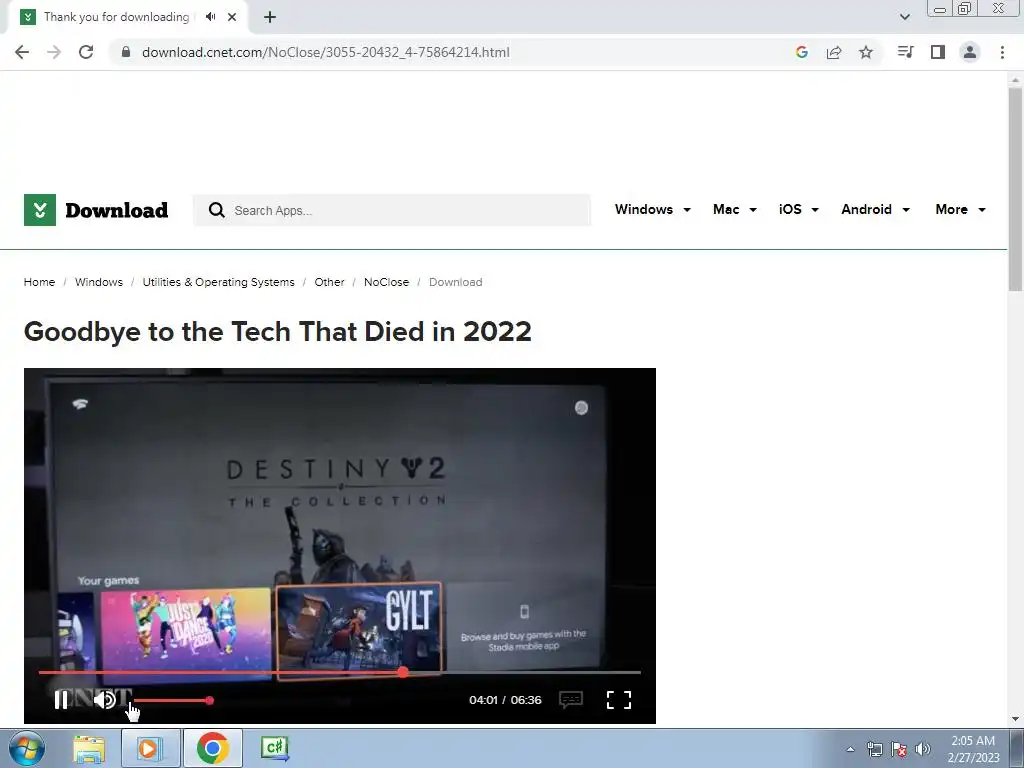Open the network tray icon

pos(874,749)
